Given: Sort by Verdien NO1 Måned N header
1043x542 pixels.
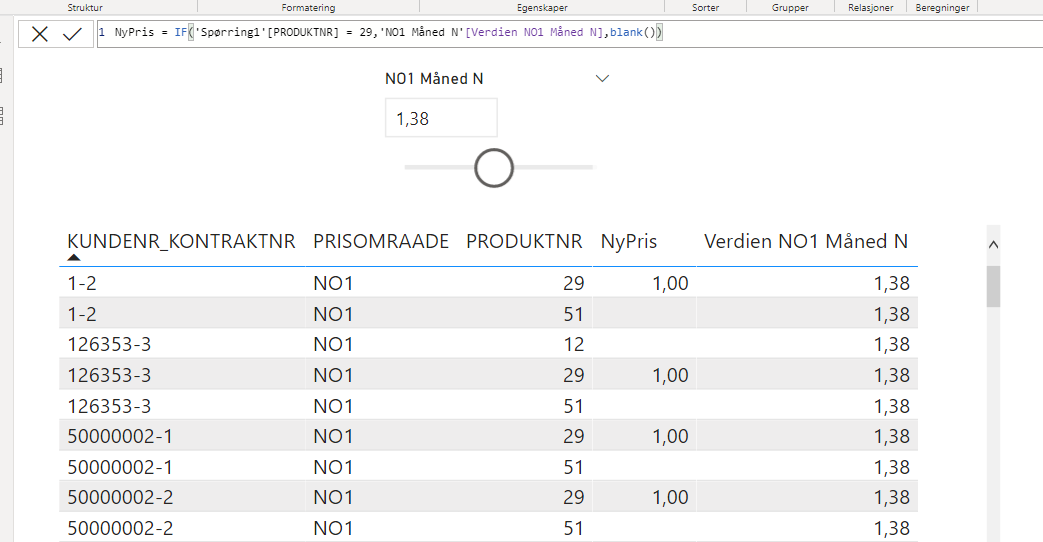Looking at the screenshot, I should 806,241.
